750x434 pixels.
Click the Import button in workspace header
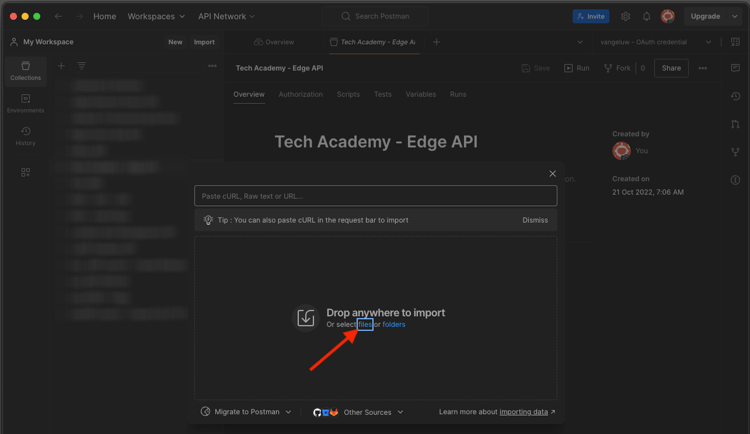tap(204, 42)
